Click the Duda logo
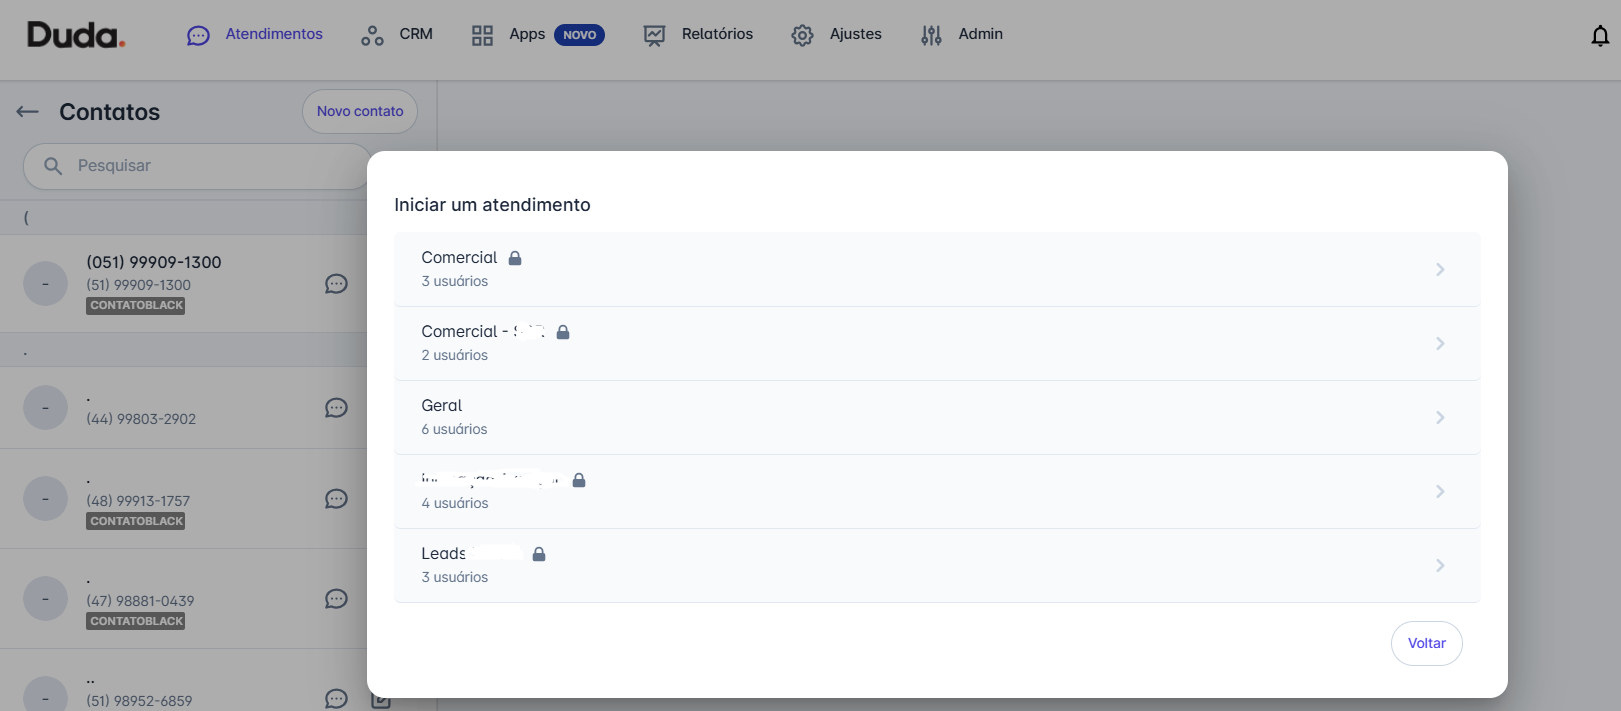 tap(76, 36)
